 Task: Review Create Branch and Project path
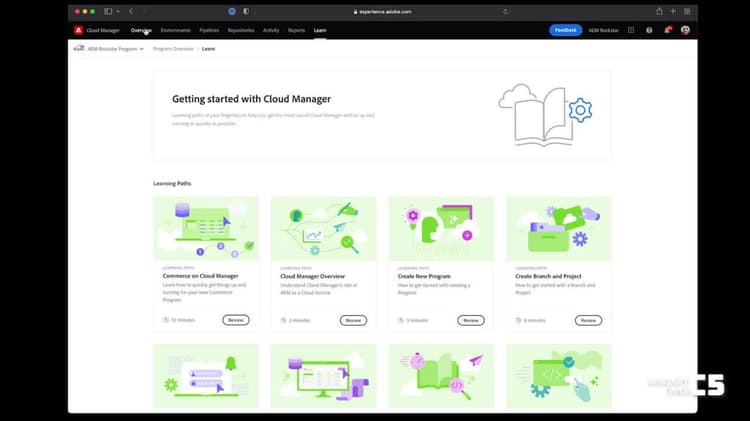pos(588,321)
